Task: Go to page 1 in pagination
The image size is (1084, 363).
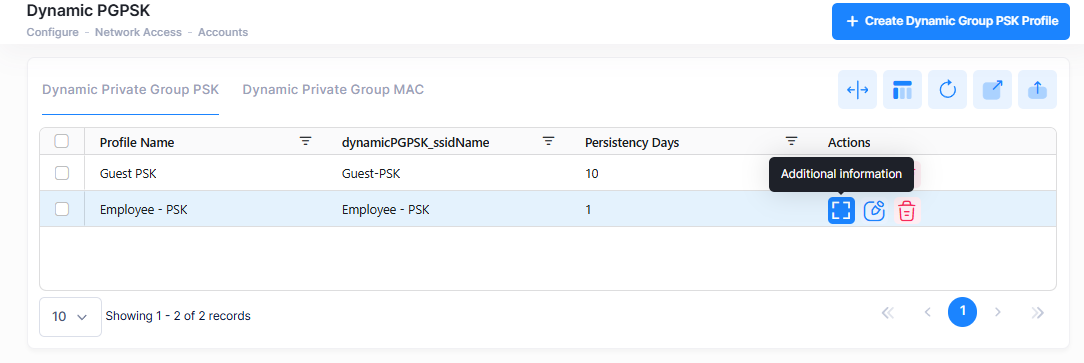Action: click(962, 313)
